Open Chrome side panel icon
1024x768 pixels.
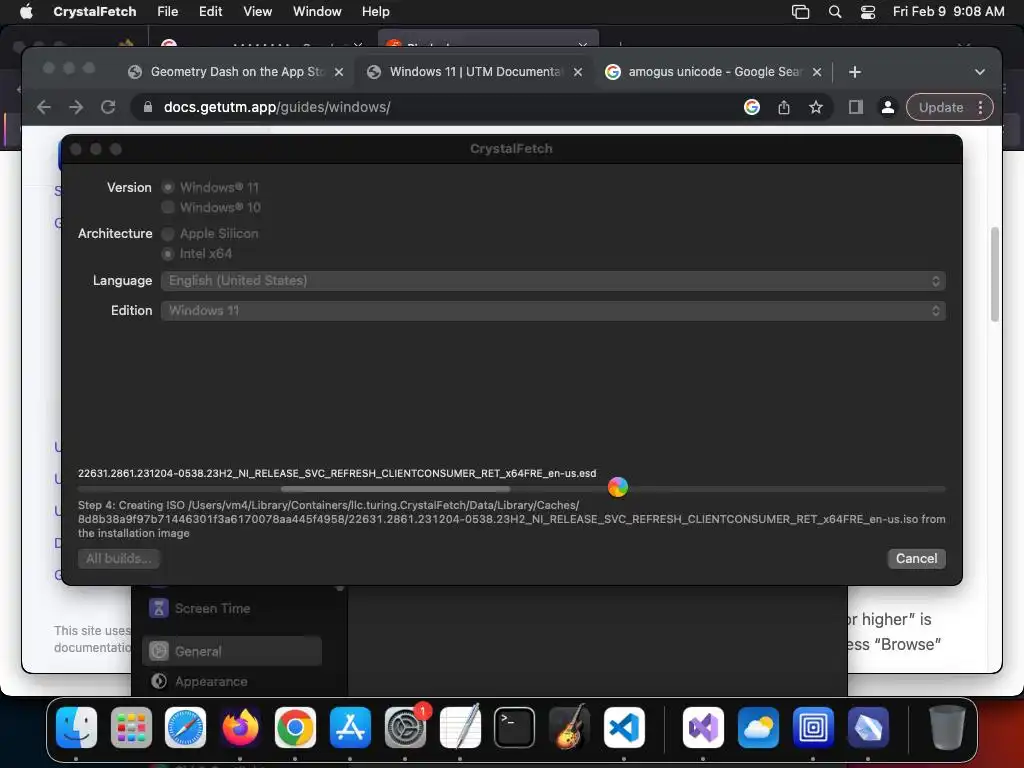click(856, 107)
